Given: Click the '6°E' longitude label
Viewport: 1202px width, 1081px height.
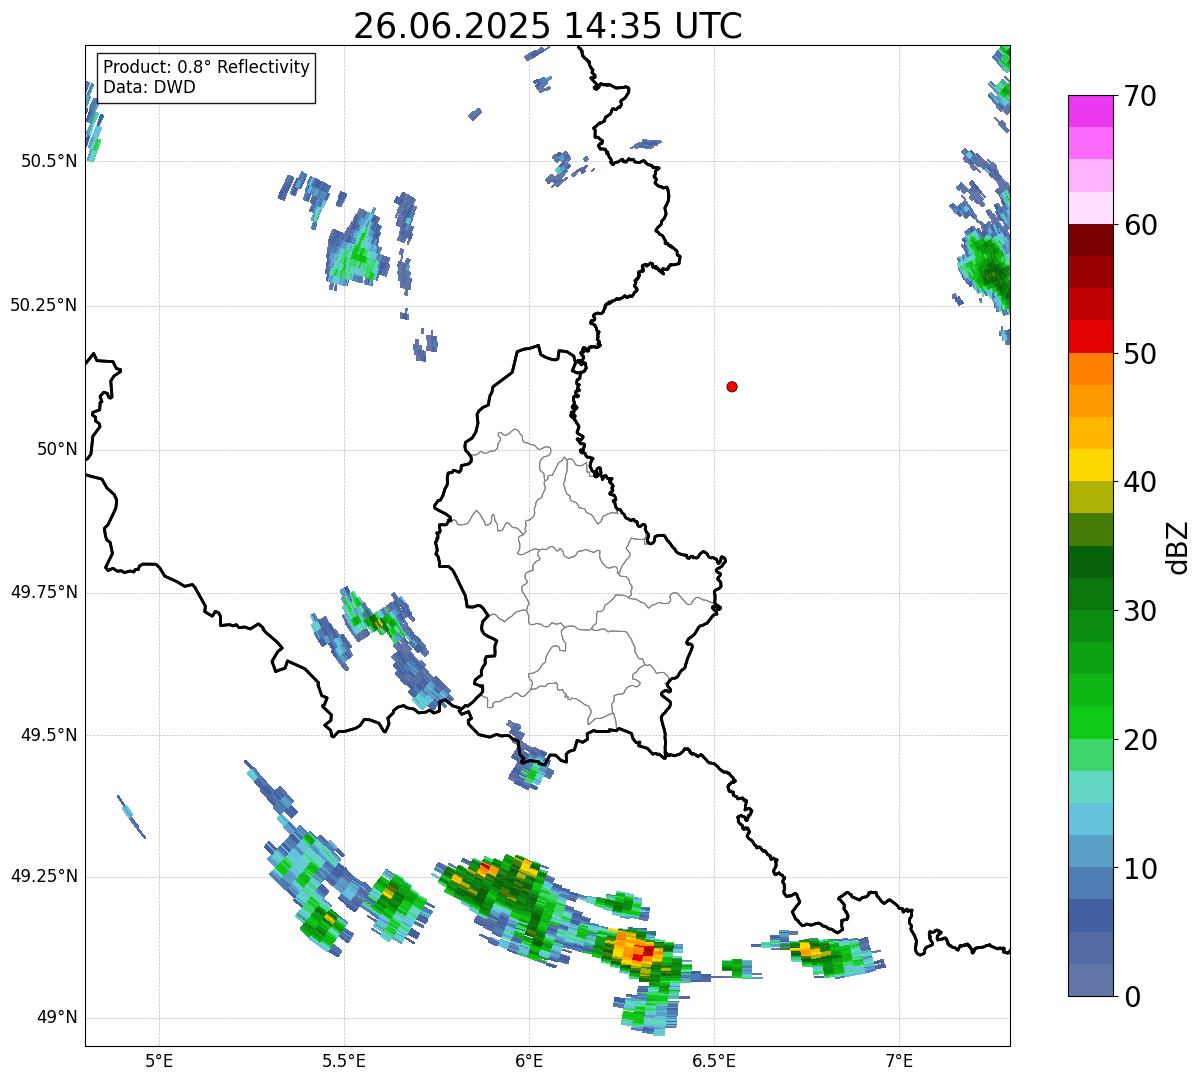Looking at the screenshot, I should tap(529, 1061).
